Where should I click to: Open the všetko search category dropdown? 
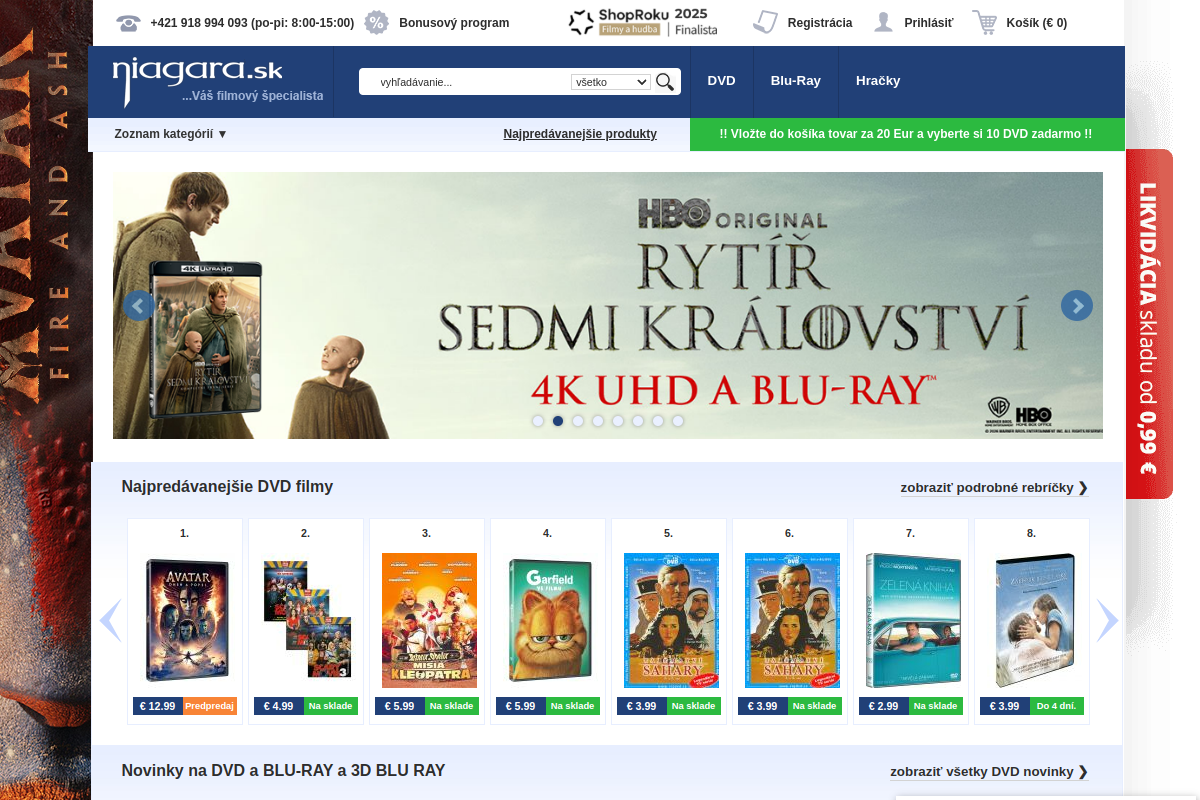(611, 82)
